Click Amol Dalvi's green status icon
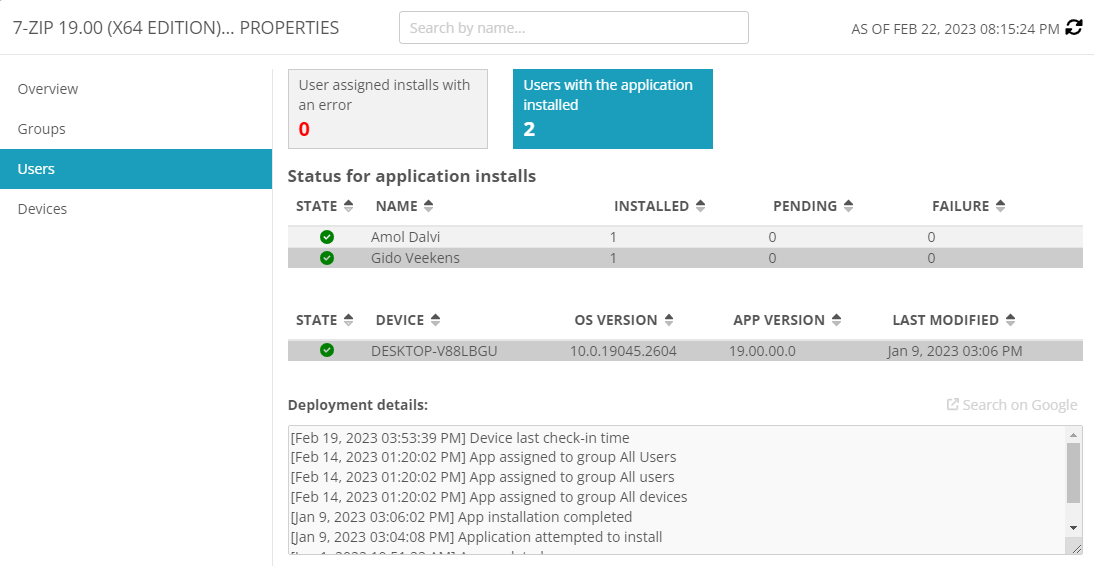The image size is (1094, 566). click(x=327, y=237)
